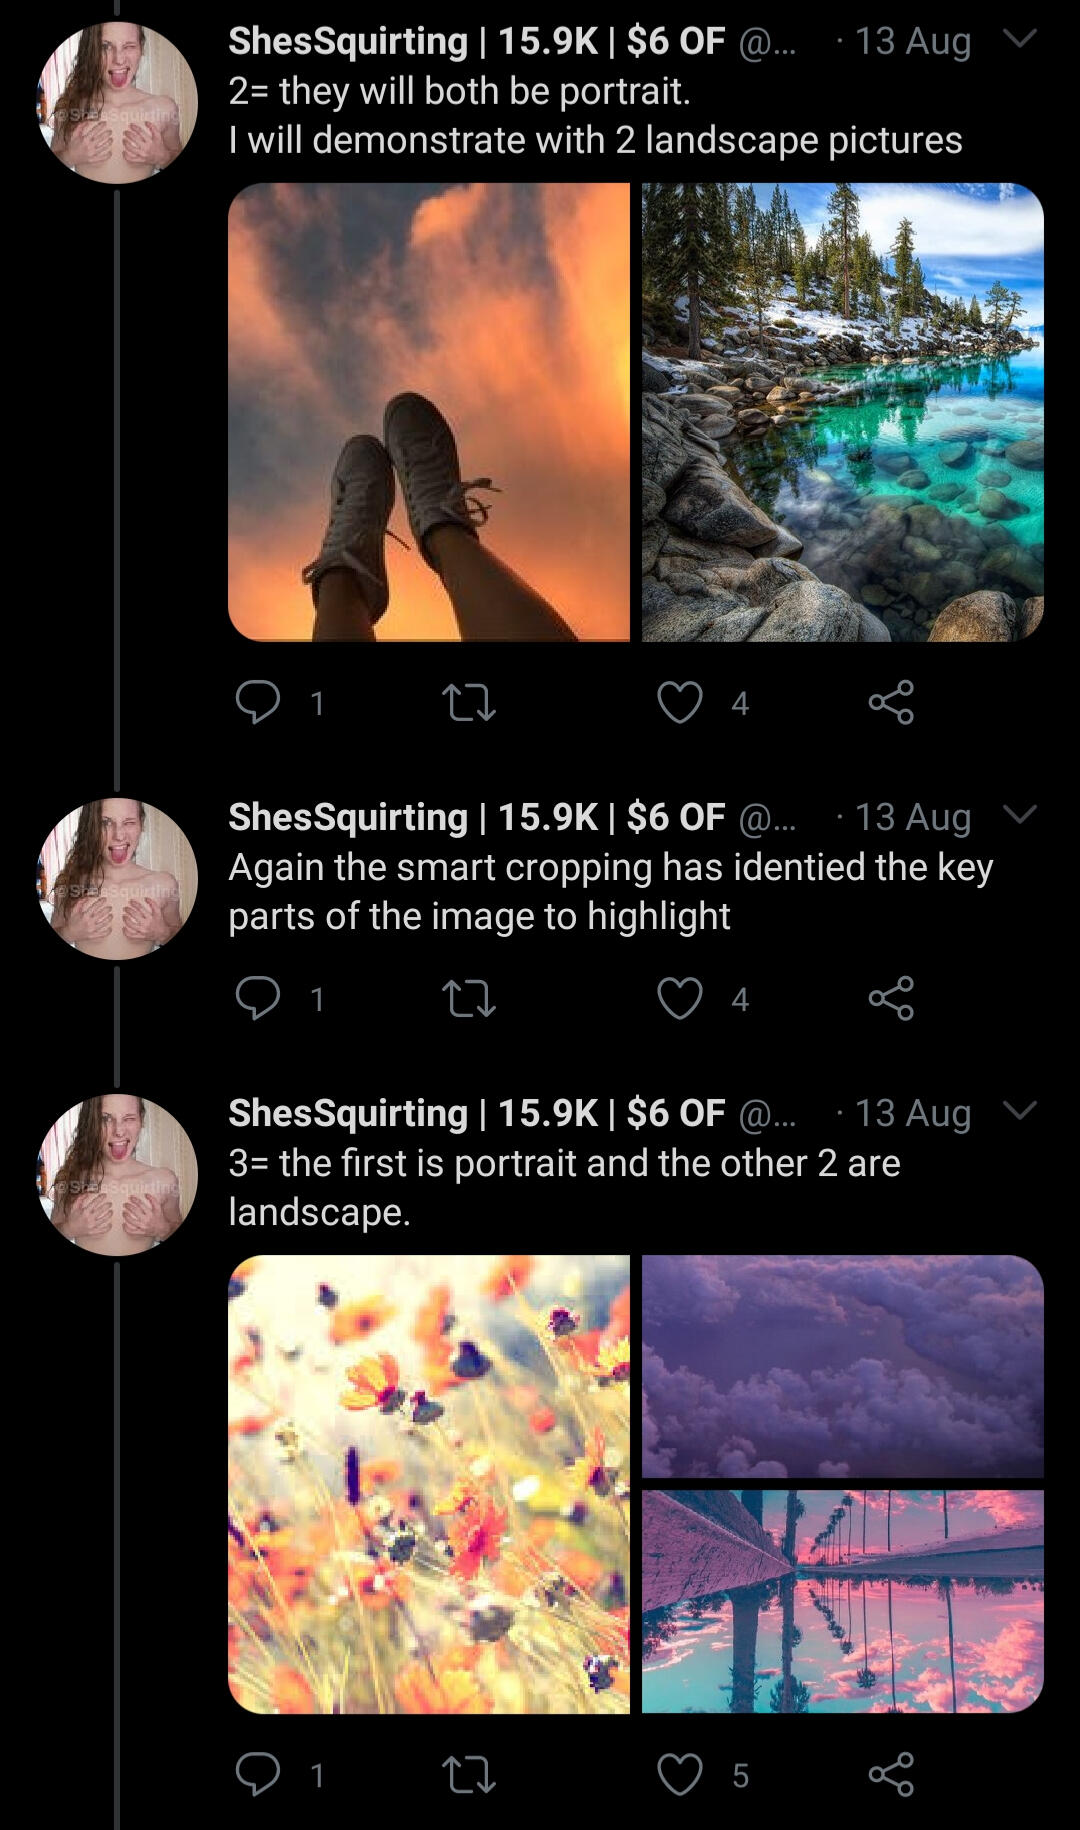View the turquoise lake and rocks photo
Image resolution: width=1080 pixels, height=1830 pixels.
[842, 412]
